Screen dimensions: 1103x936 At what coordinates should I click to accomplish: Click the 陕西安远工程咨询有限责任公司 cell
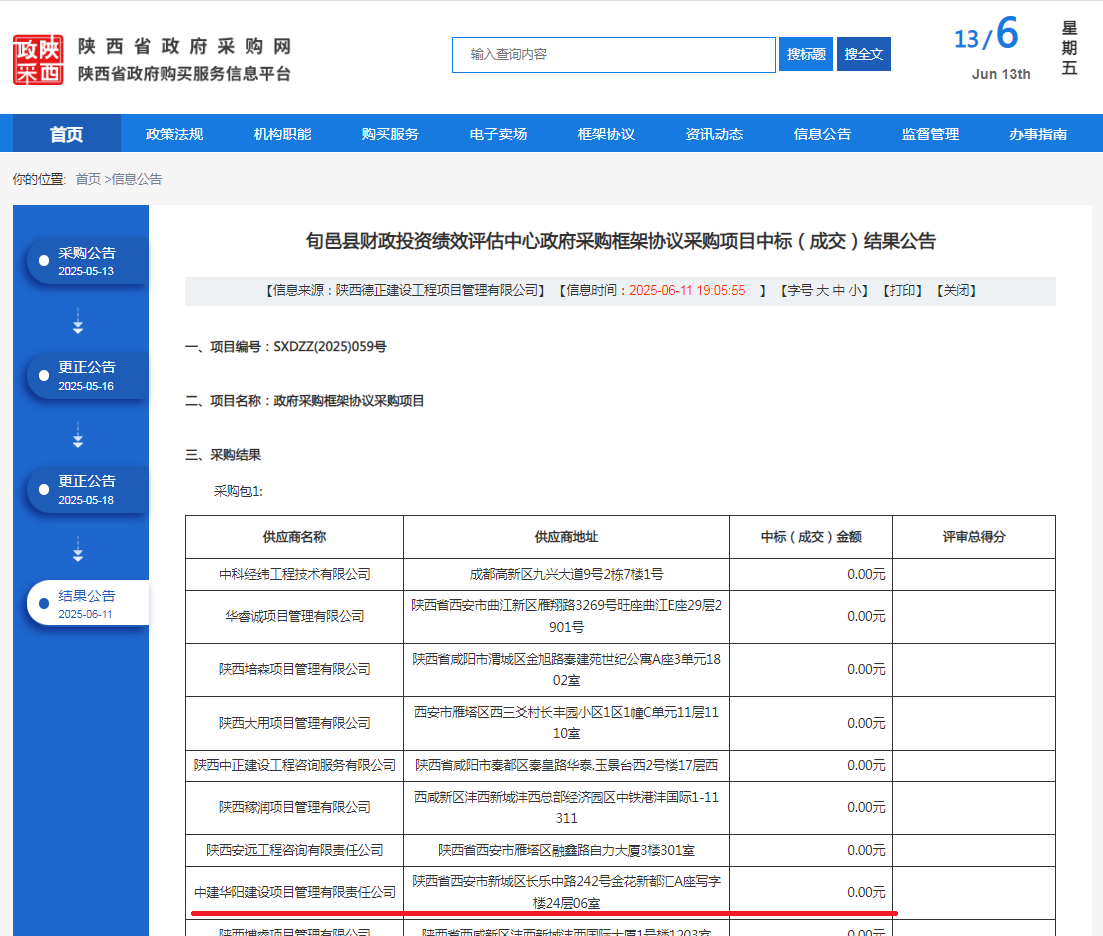295,851
